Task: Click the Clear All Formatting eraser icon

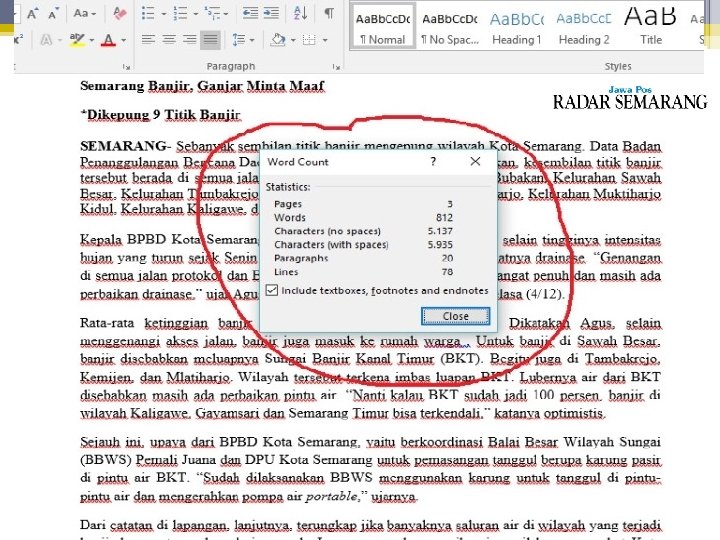Action: [120, 14]
